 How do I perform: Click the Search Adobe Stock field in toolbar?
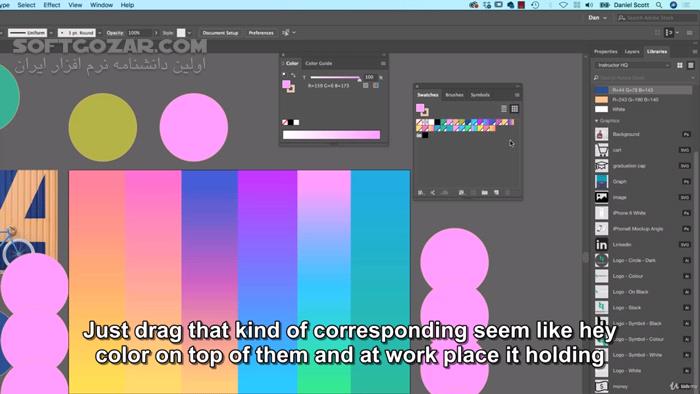[x=656, y=18]
